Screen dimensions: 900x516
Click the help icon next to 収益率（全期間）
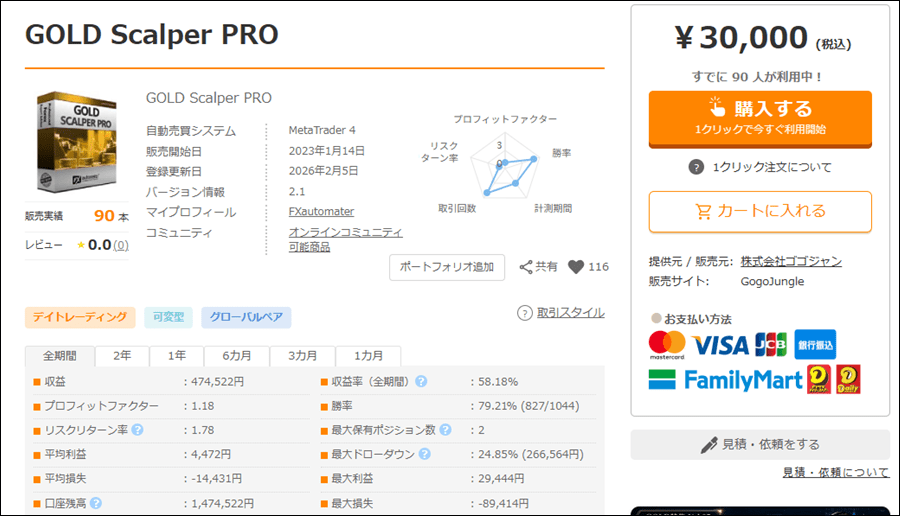point(421,381)
